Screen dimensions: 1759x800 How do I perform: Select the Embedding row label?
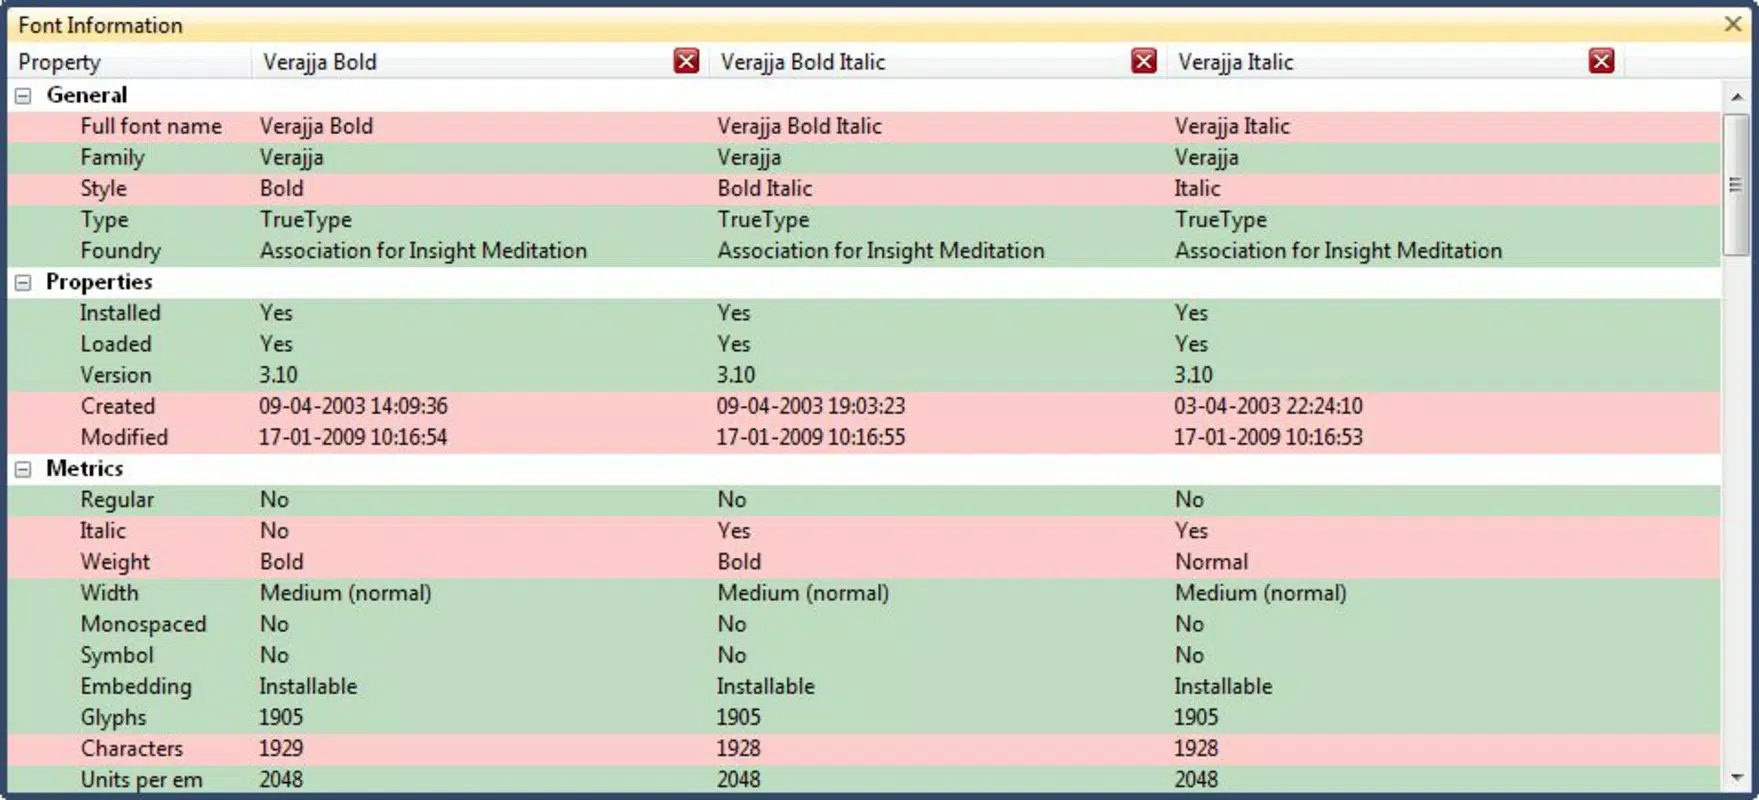(x=135, y=686)
